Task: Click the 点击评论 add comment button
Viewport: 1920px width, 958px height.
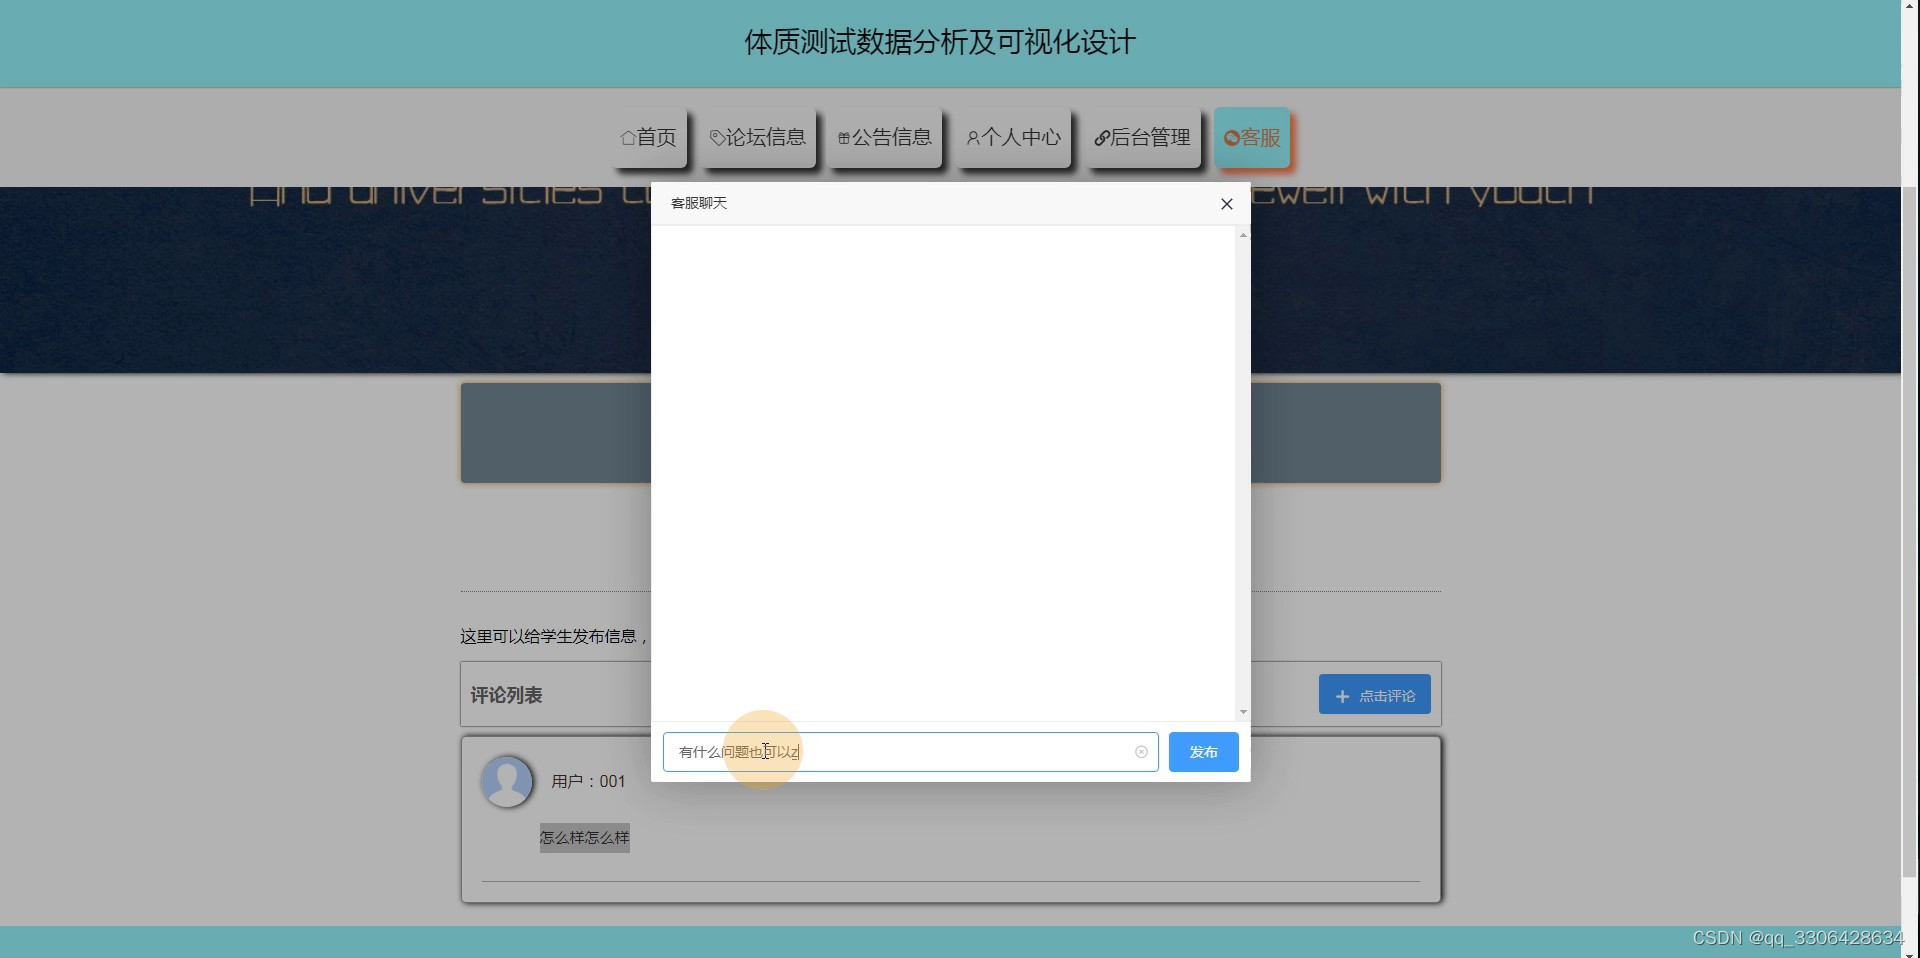Action: 1375,695
